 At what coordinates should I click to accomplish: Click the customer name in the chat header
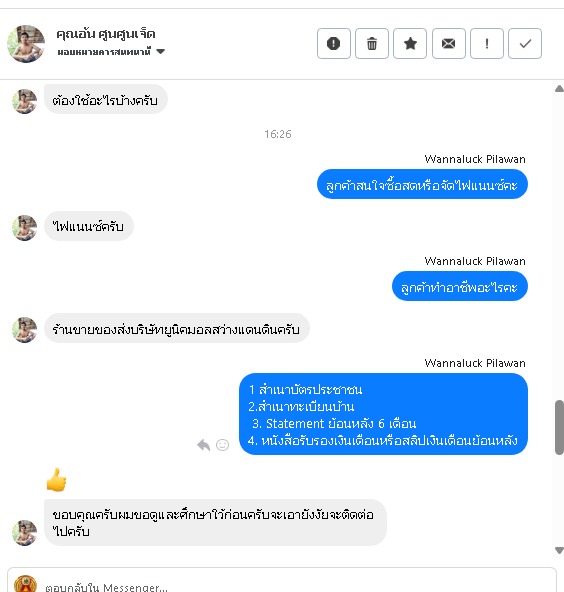106,34
